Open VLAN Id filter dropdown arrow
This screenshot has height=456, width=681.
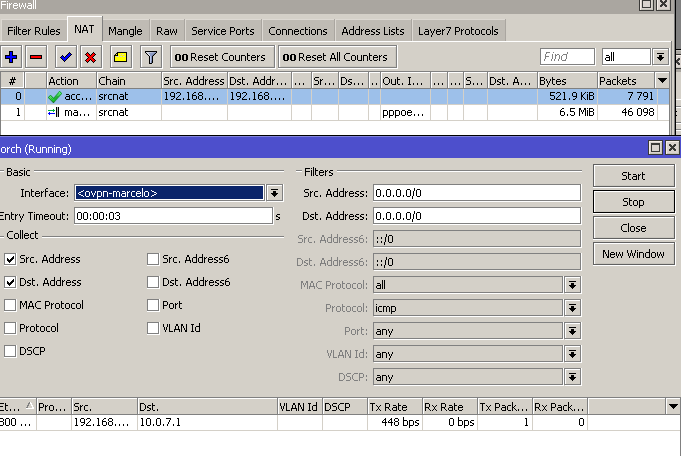572,354
